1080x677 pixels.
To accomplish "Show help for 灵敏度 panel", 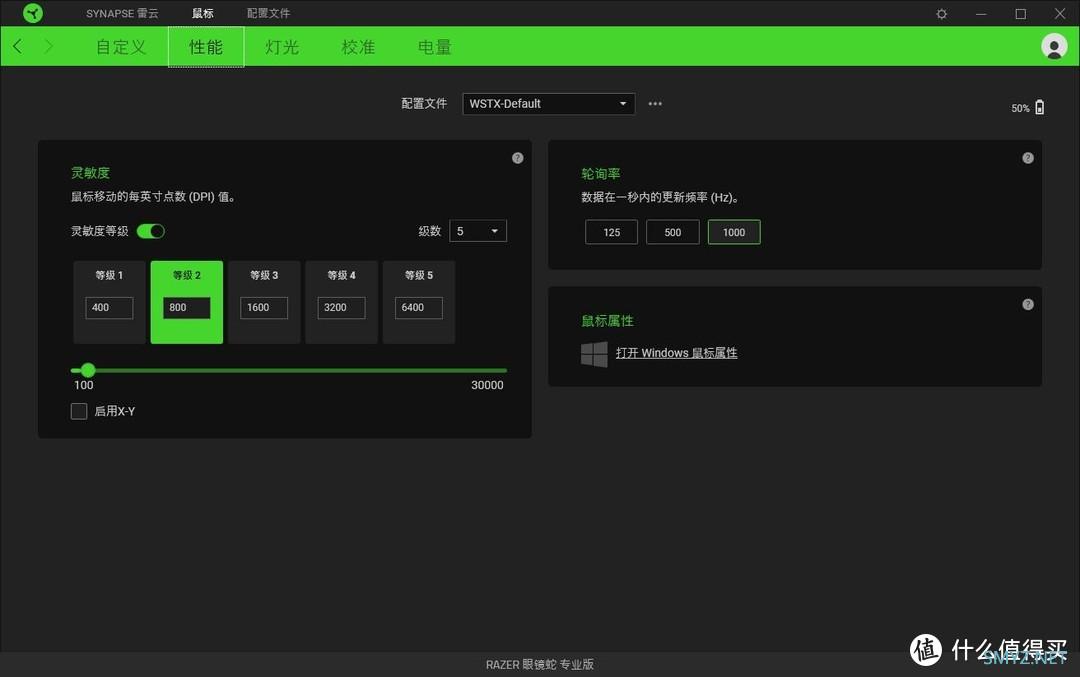I will pos(518,158).
